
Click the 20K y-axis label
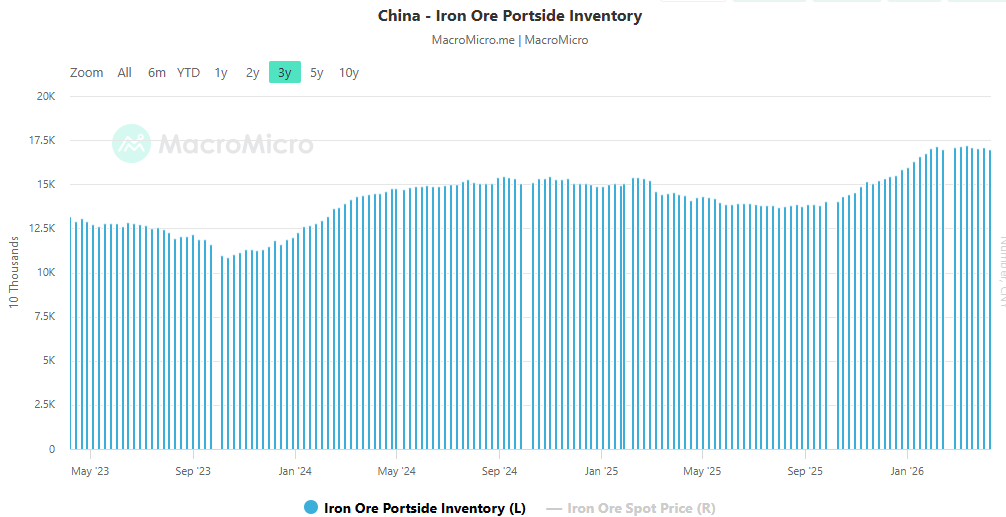point(46,96)
